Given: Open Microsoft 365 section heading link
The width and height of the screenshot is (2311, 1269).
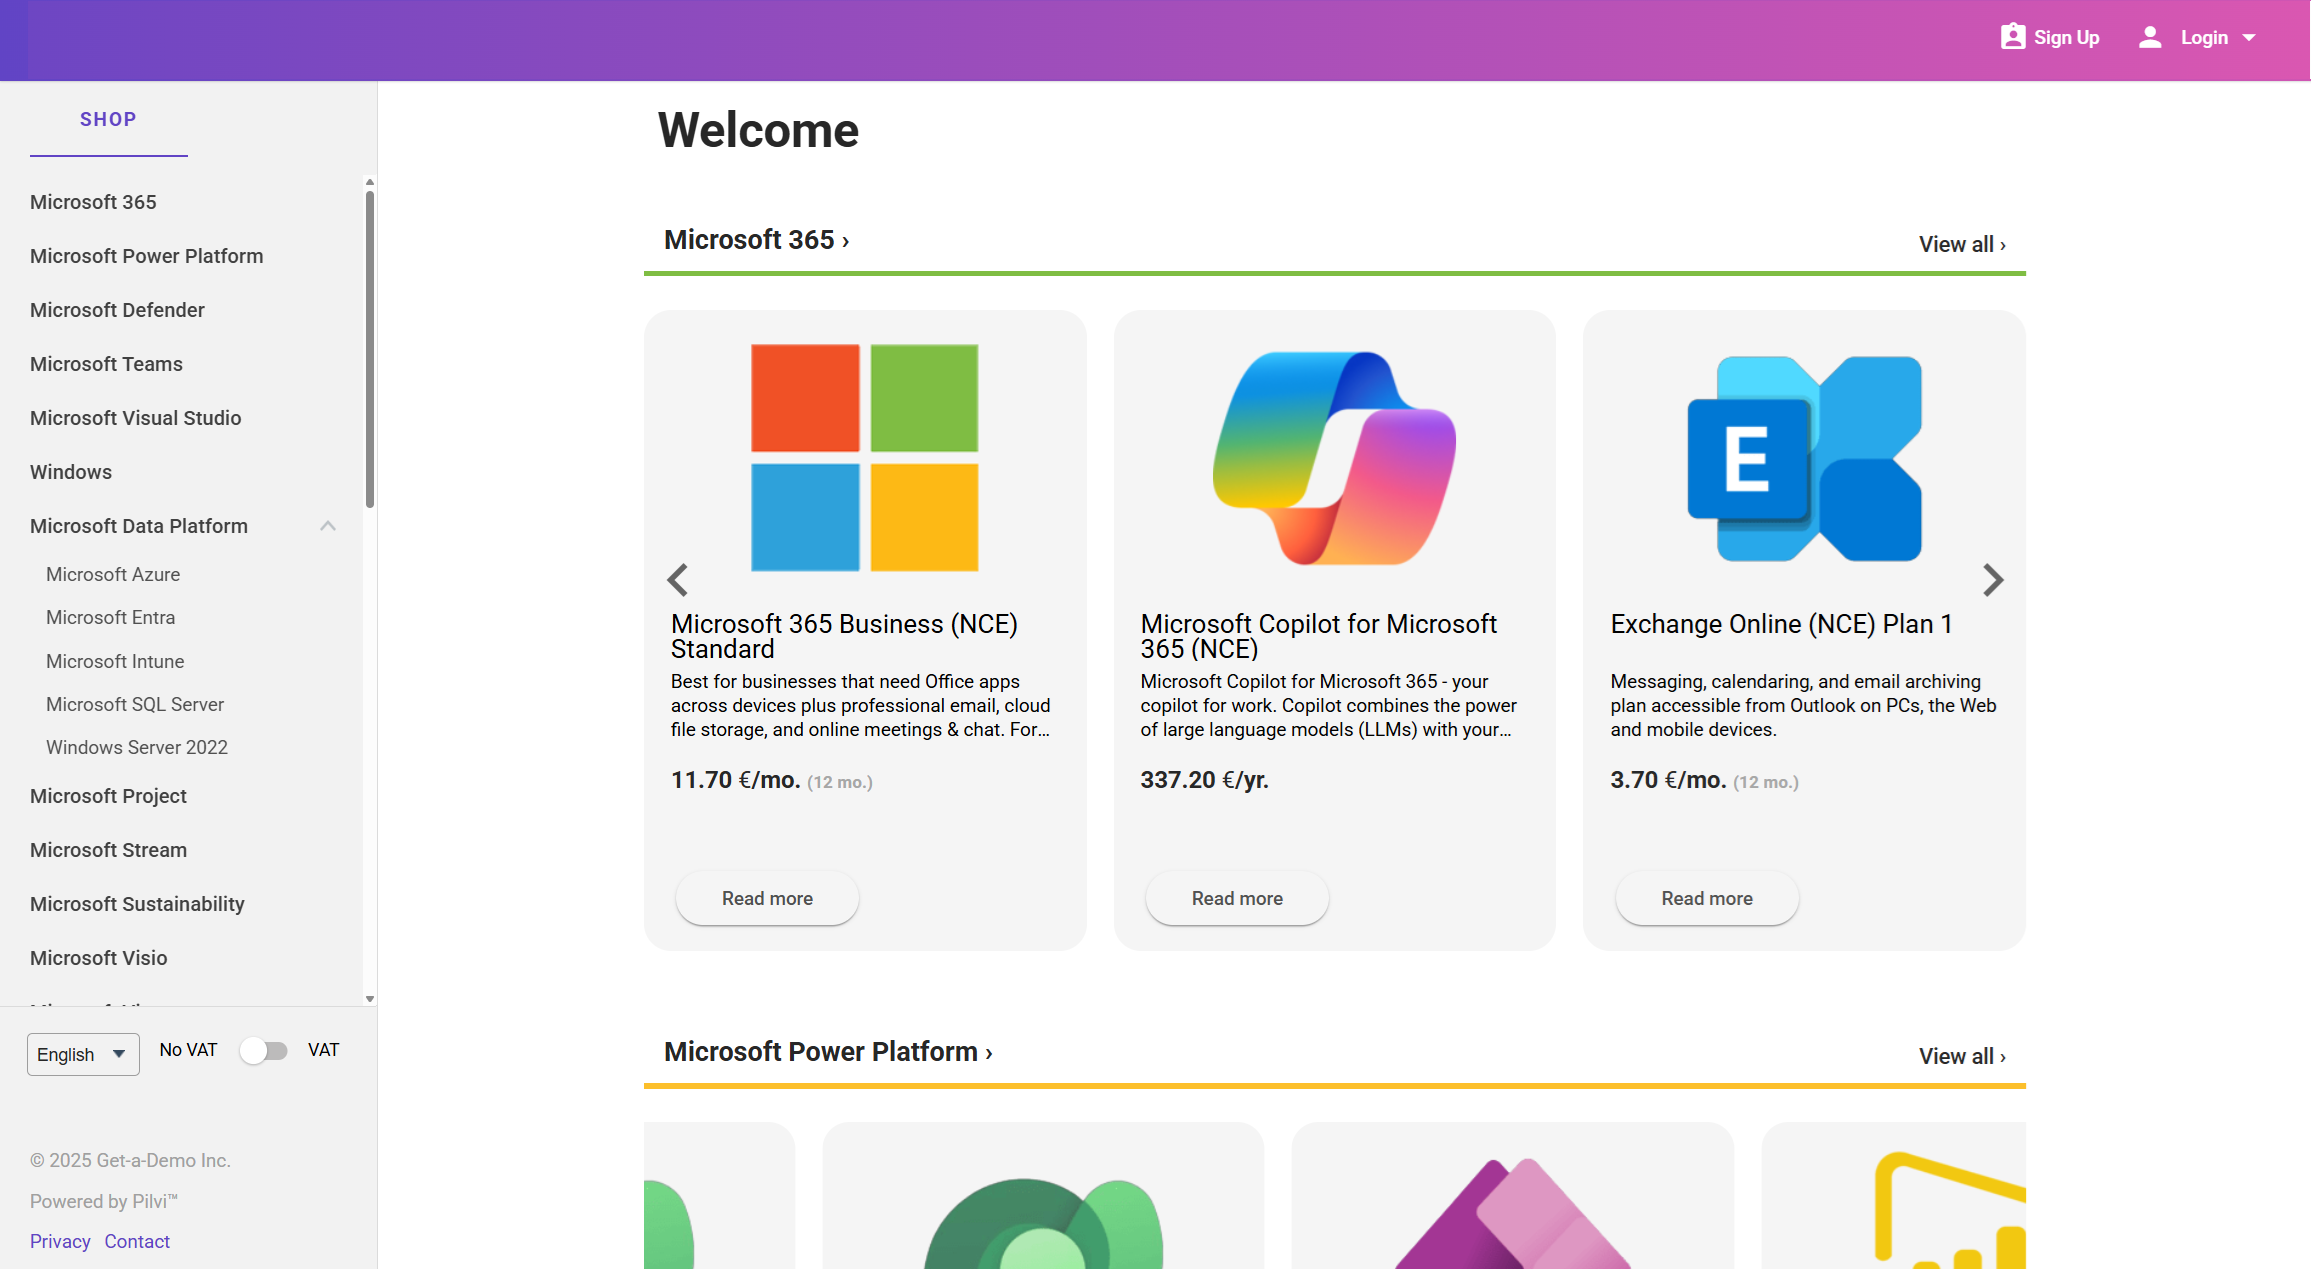Looking at the screenshot, I should pos(756,240).
